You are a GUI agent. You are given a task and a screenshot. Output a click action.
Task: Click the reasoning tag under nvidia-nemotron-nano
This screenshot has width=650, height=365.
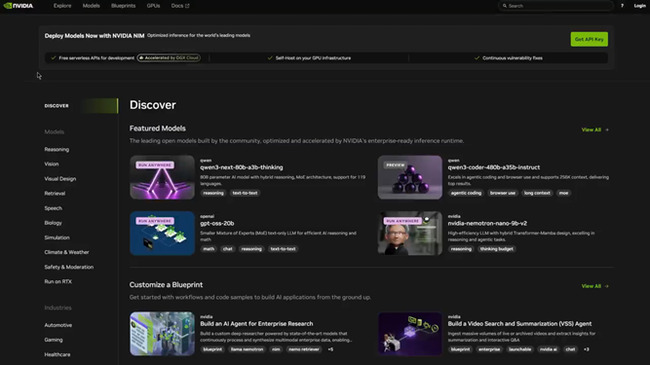pos(461,249)
